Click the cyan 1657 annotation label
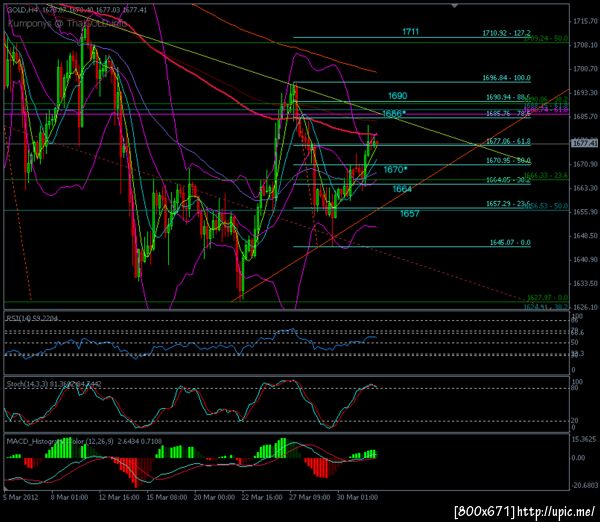This screenshot has width=600, height=522. pyautogui.click(x=410, y=214)
